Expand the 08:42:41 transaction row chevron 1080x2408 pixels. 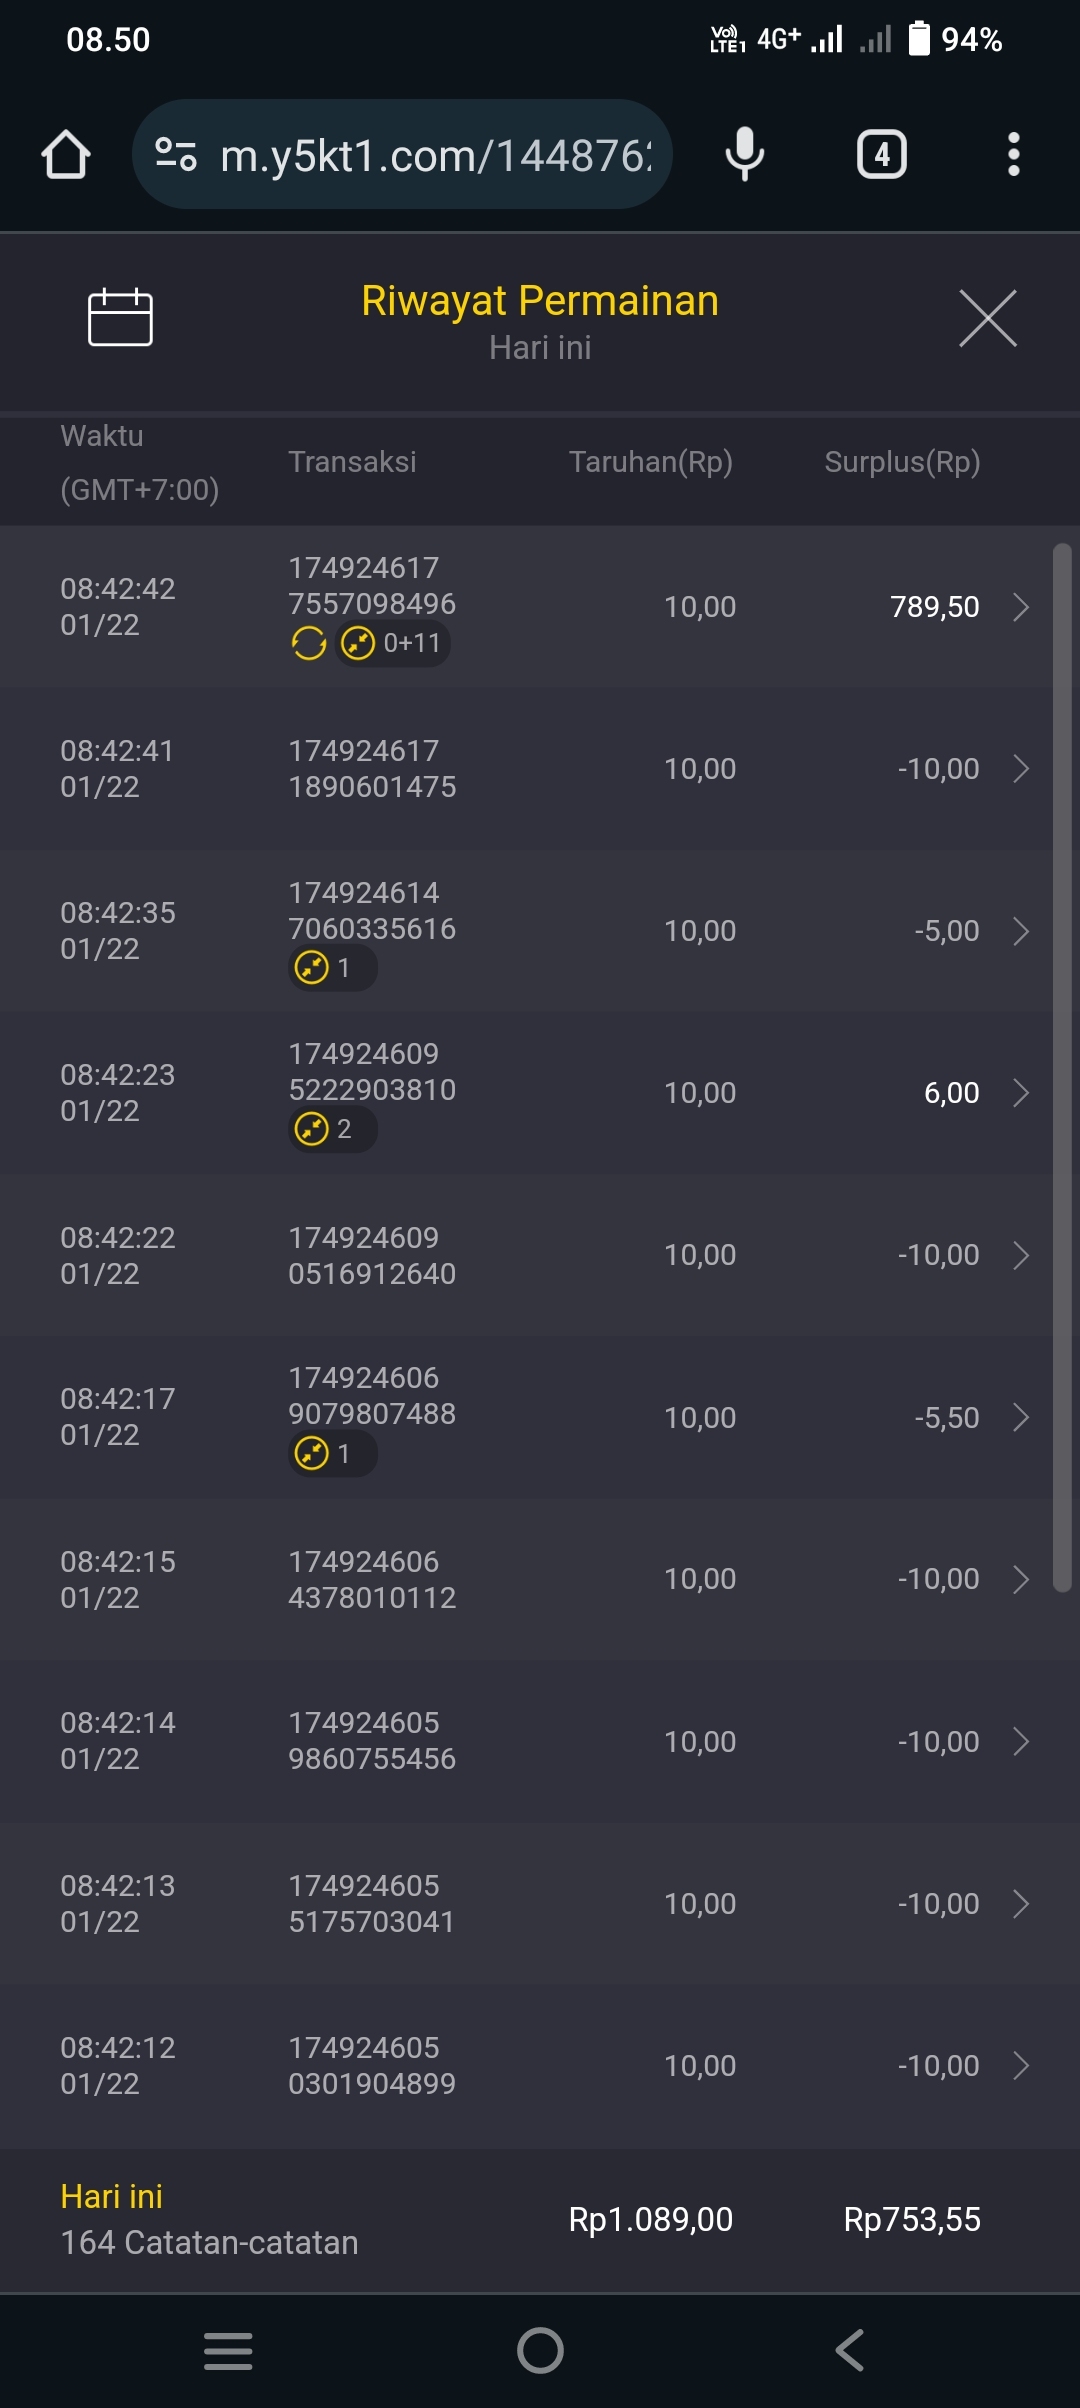tap(1020, 769)
